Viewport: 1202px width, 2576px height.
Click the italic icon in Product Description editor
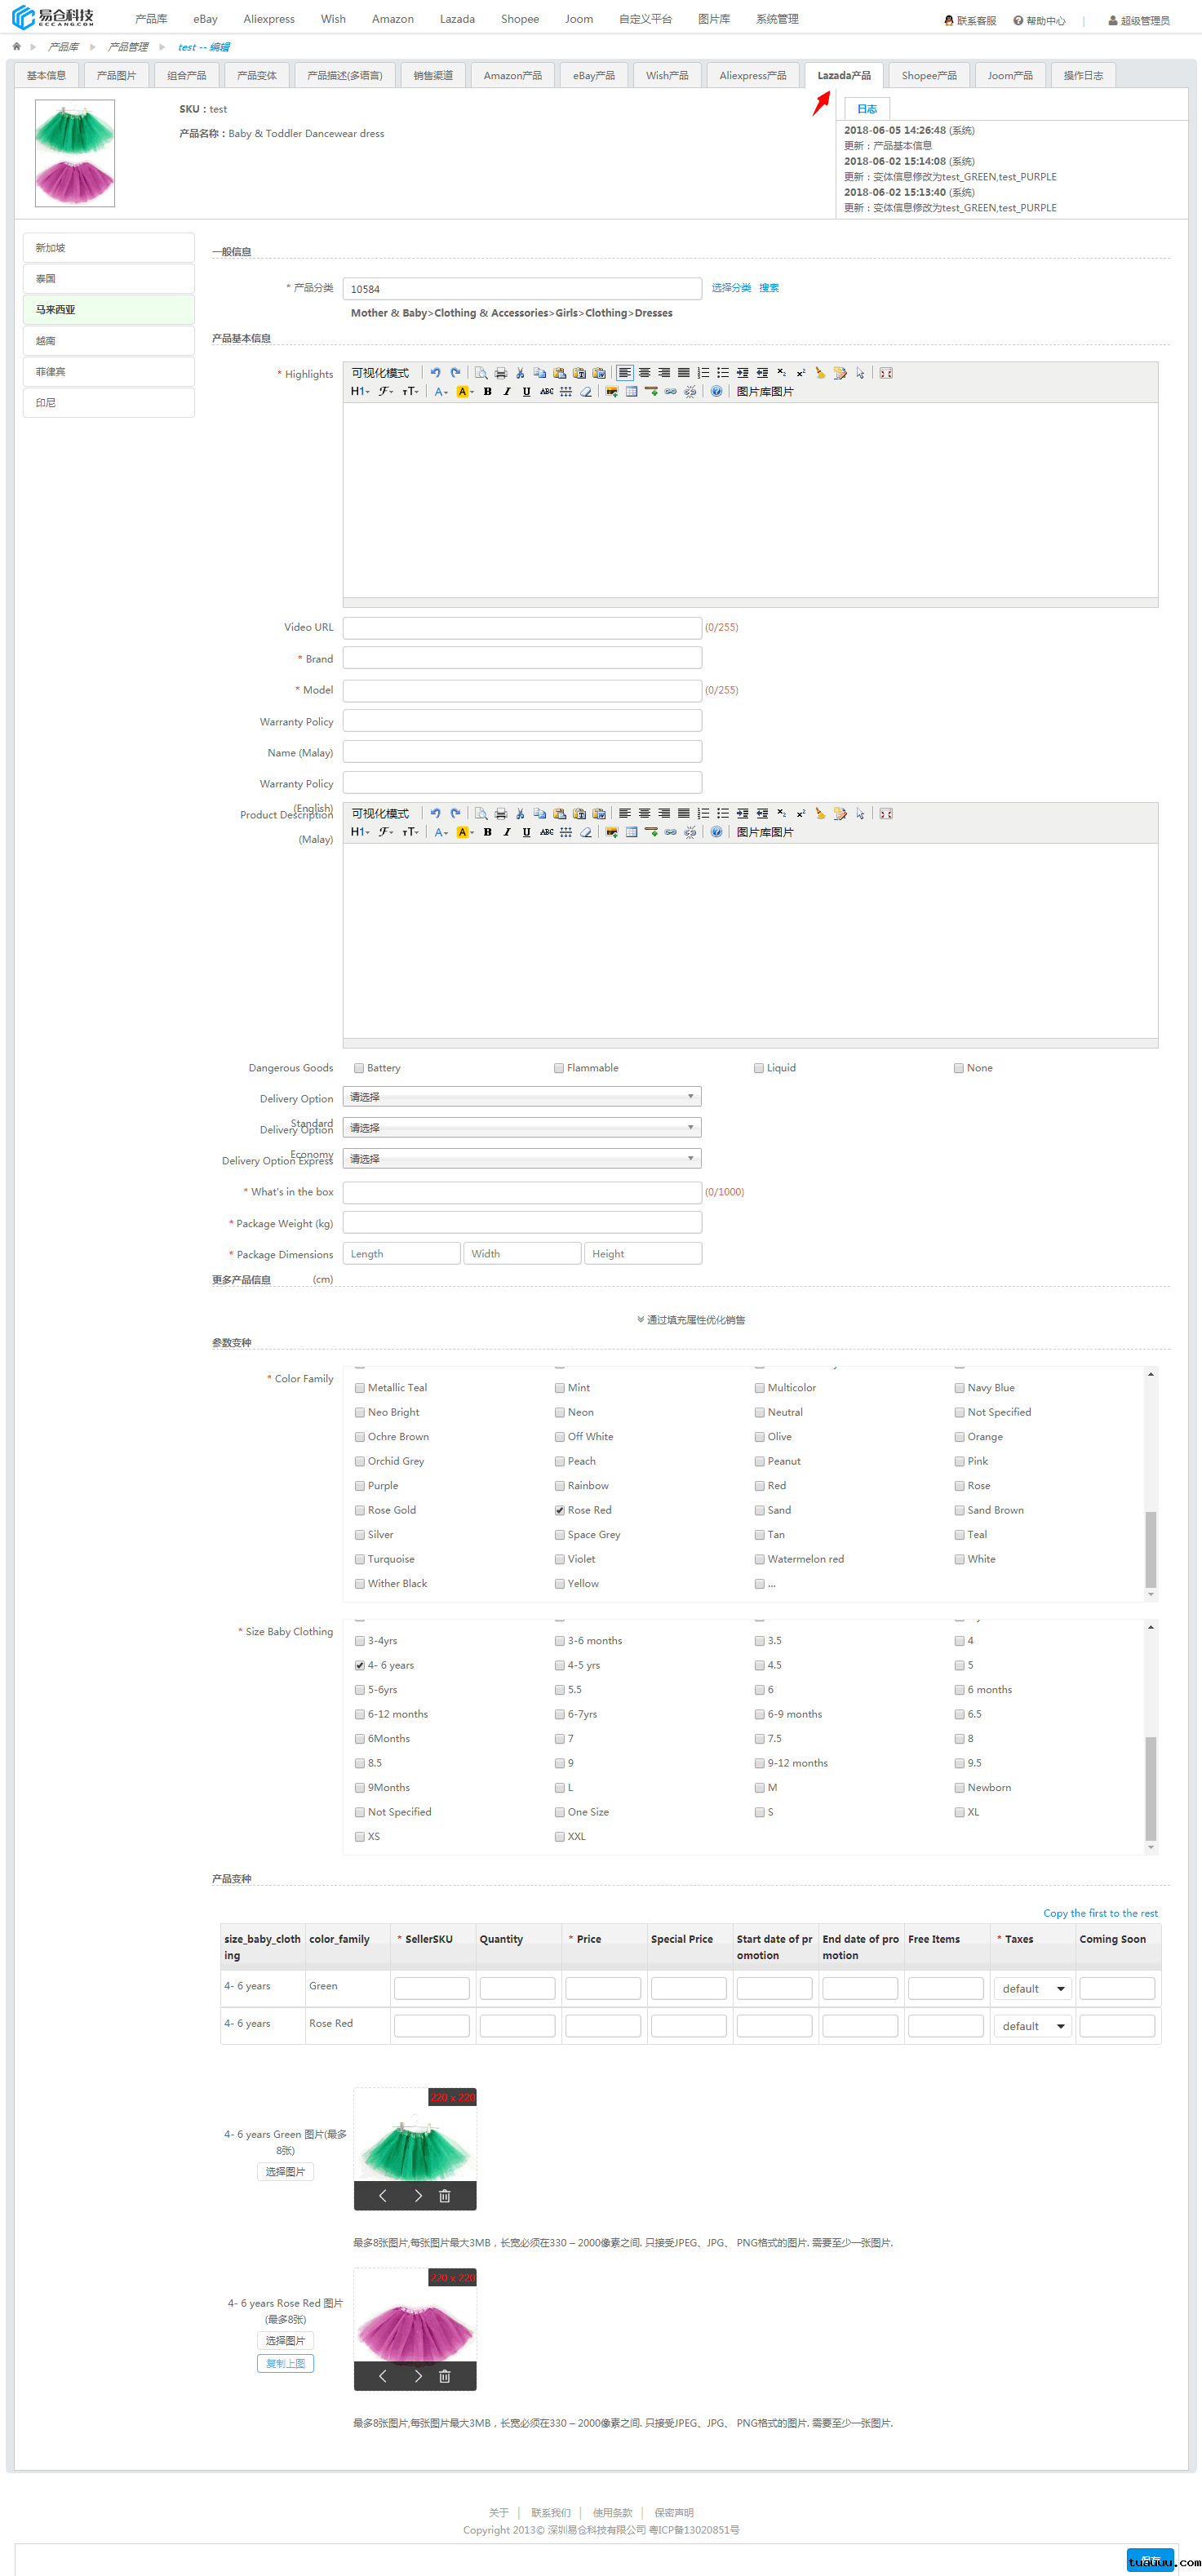click(x=507, y=833)
